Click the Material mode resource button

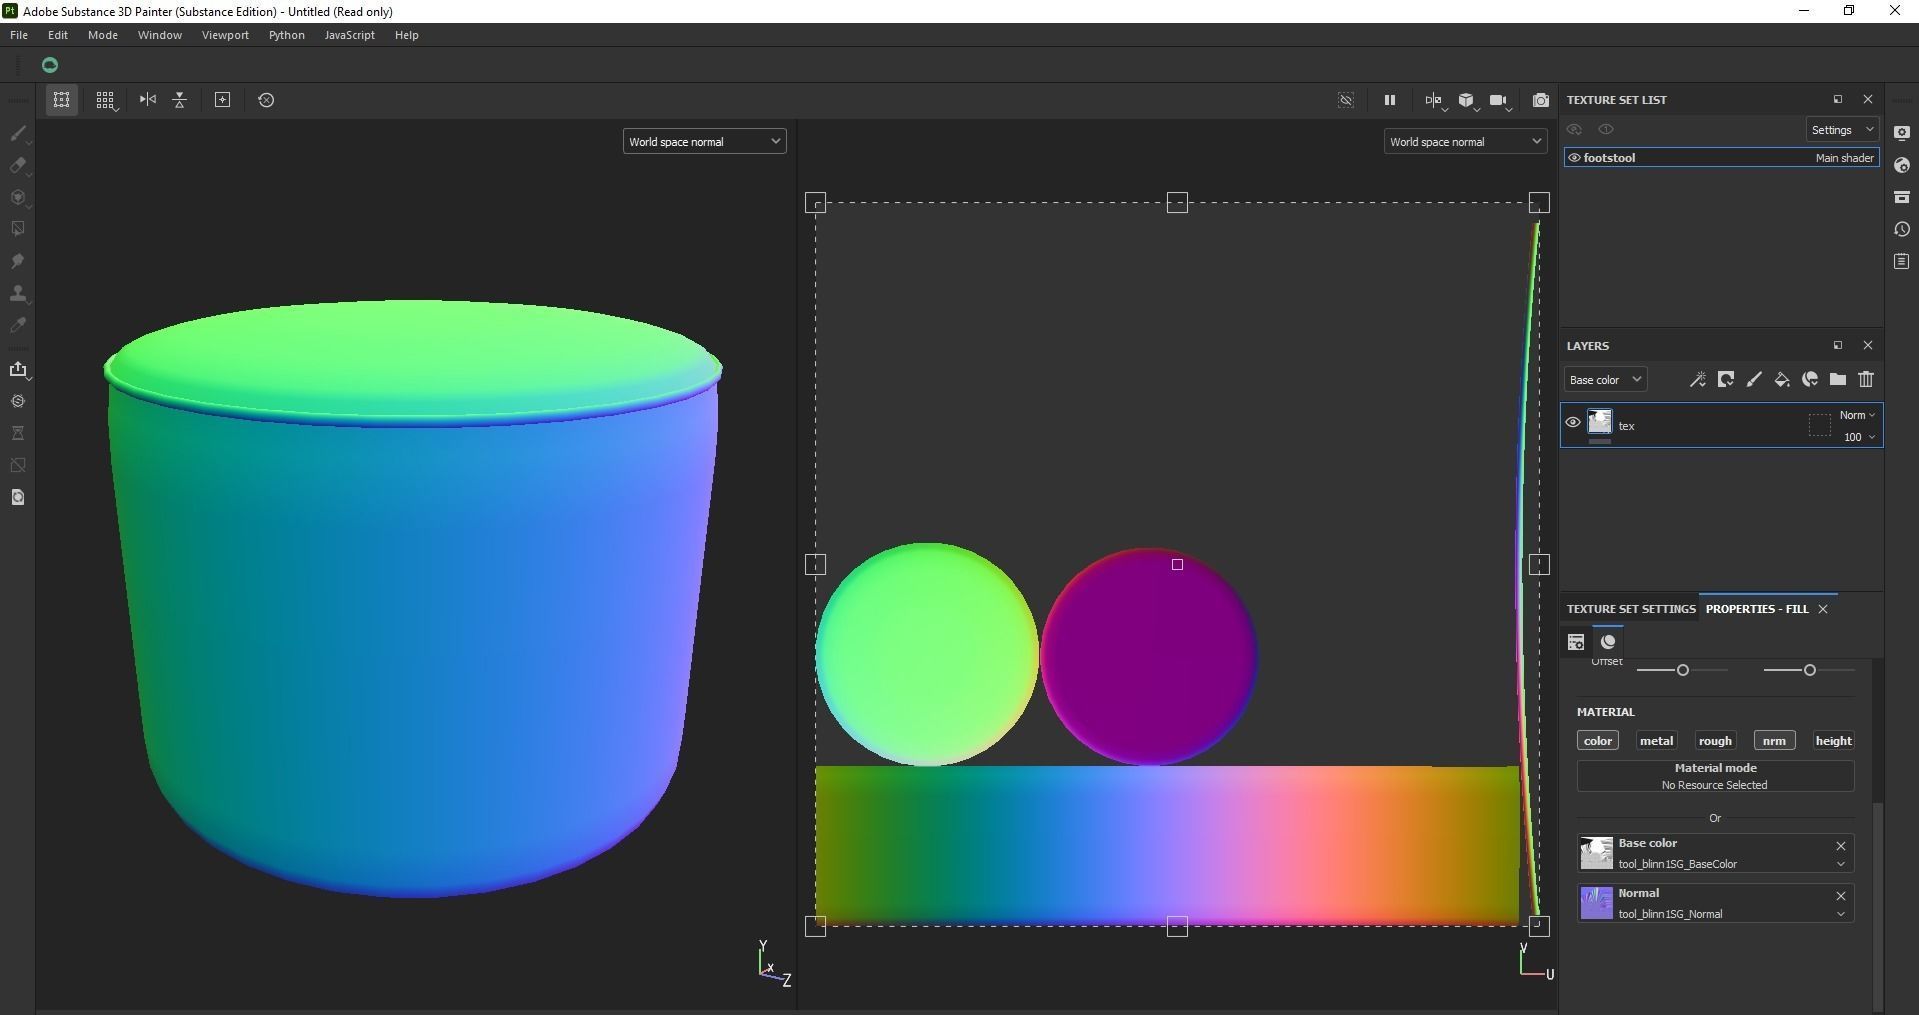tap(1715, 776)
